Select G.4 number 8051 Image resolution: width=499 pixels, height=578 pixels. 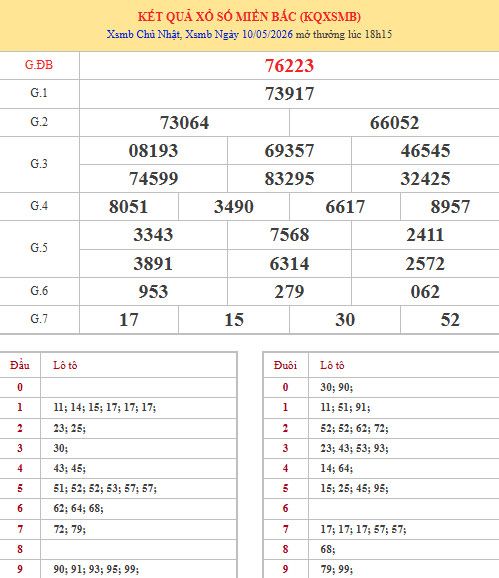128,206
